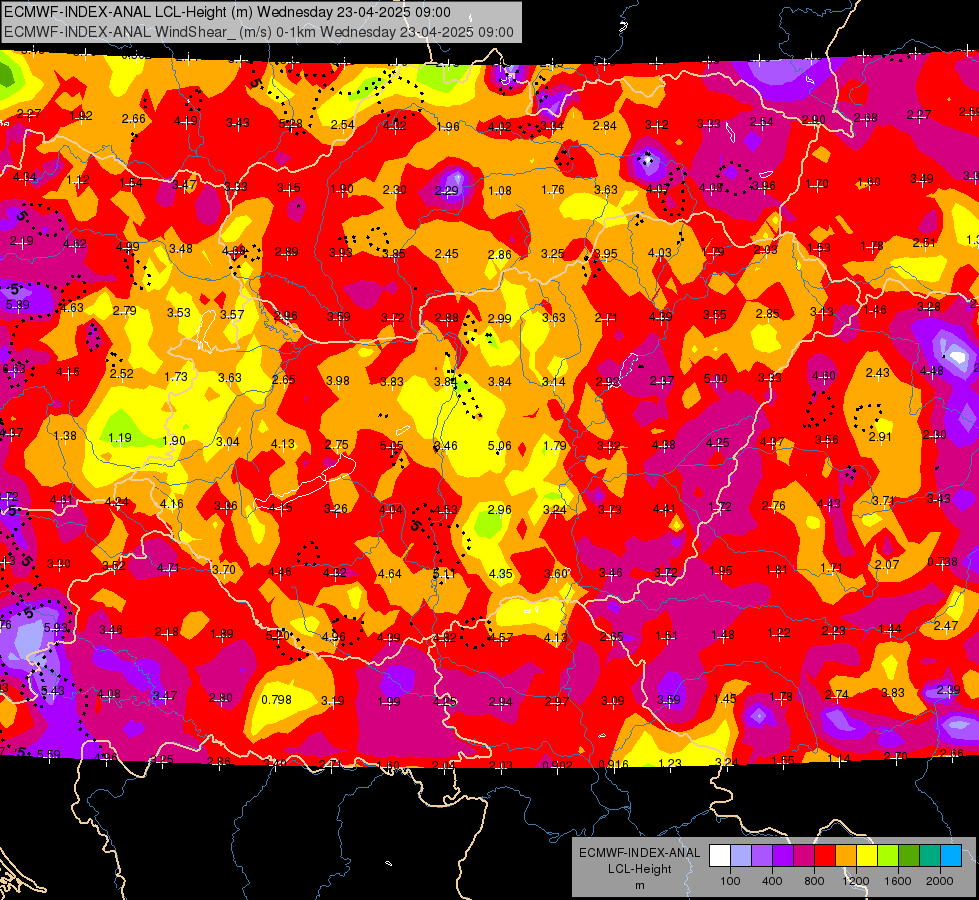
Task: Click the wind shear value 2.91
Action: [880, 437]
